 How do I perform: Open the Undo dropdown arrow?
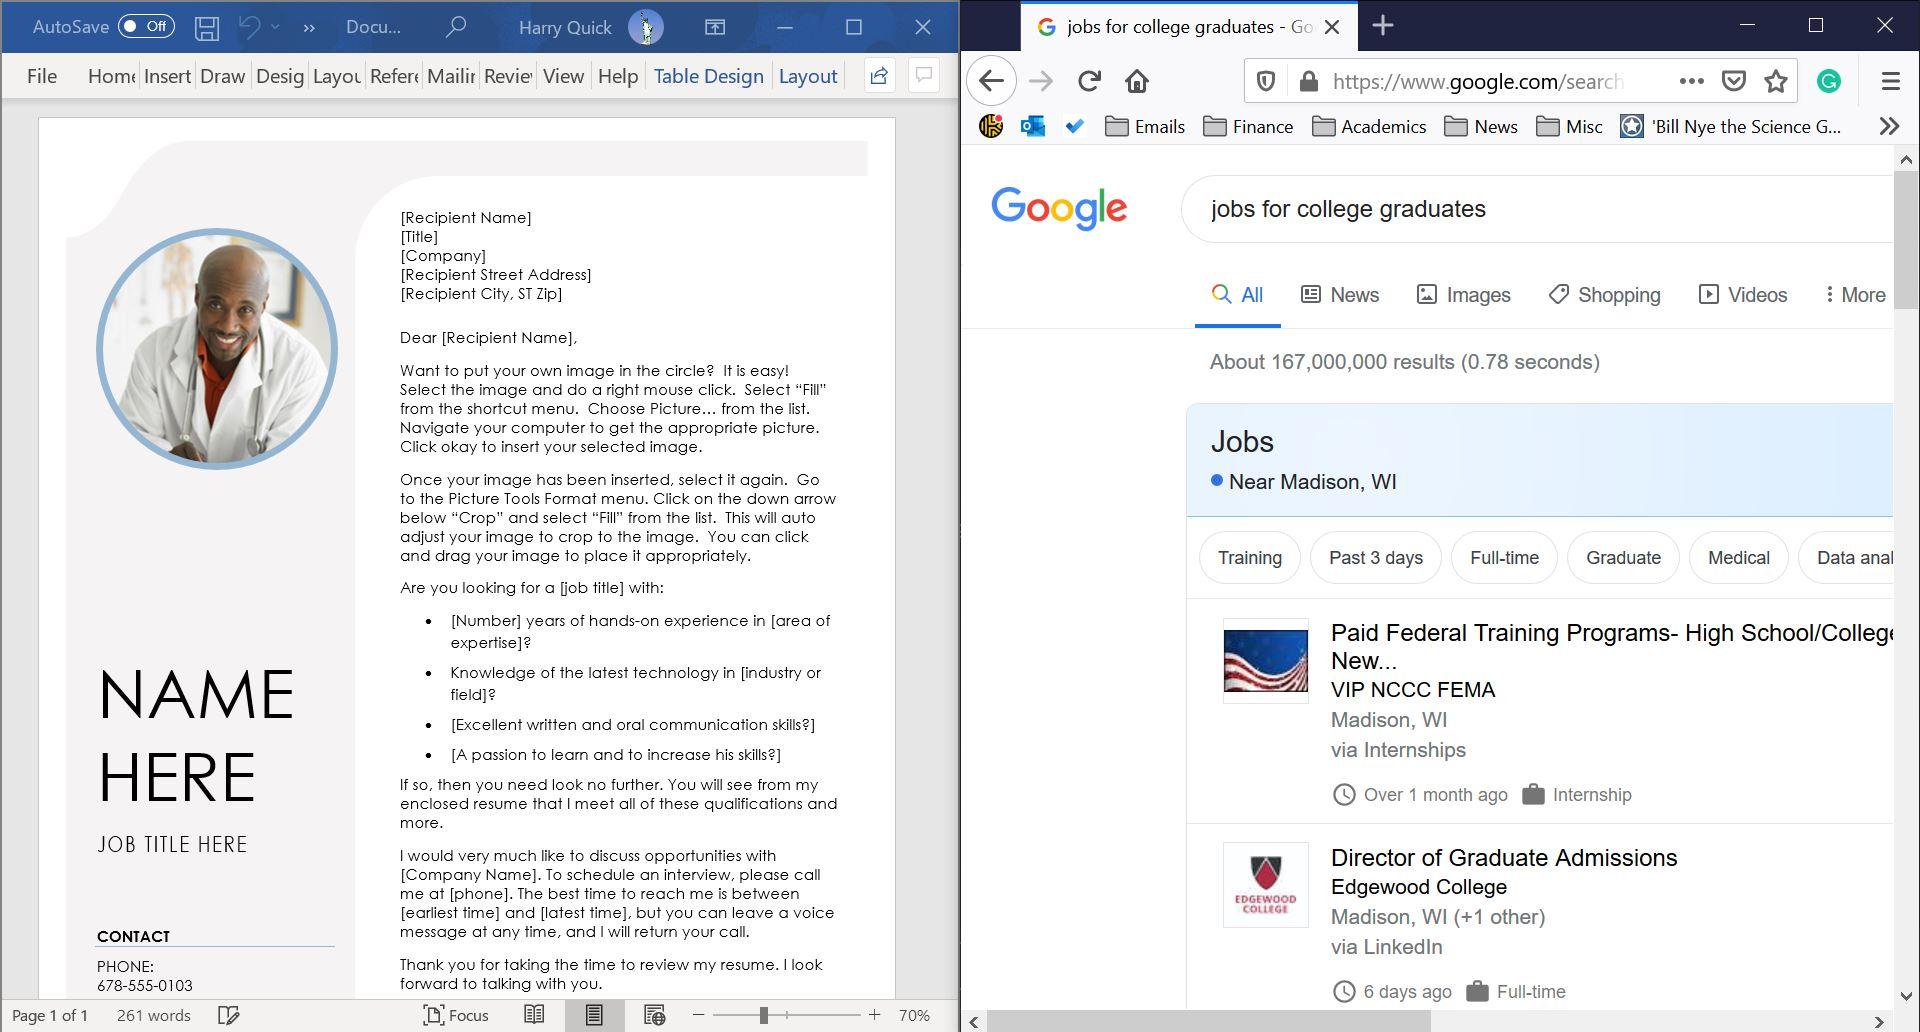273,27
